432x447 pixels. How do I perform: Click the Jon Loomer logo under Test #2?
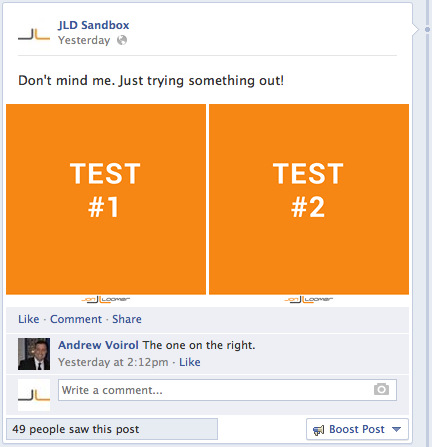click(x=309, y=299)
